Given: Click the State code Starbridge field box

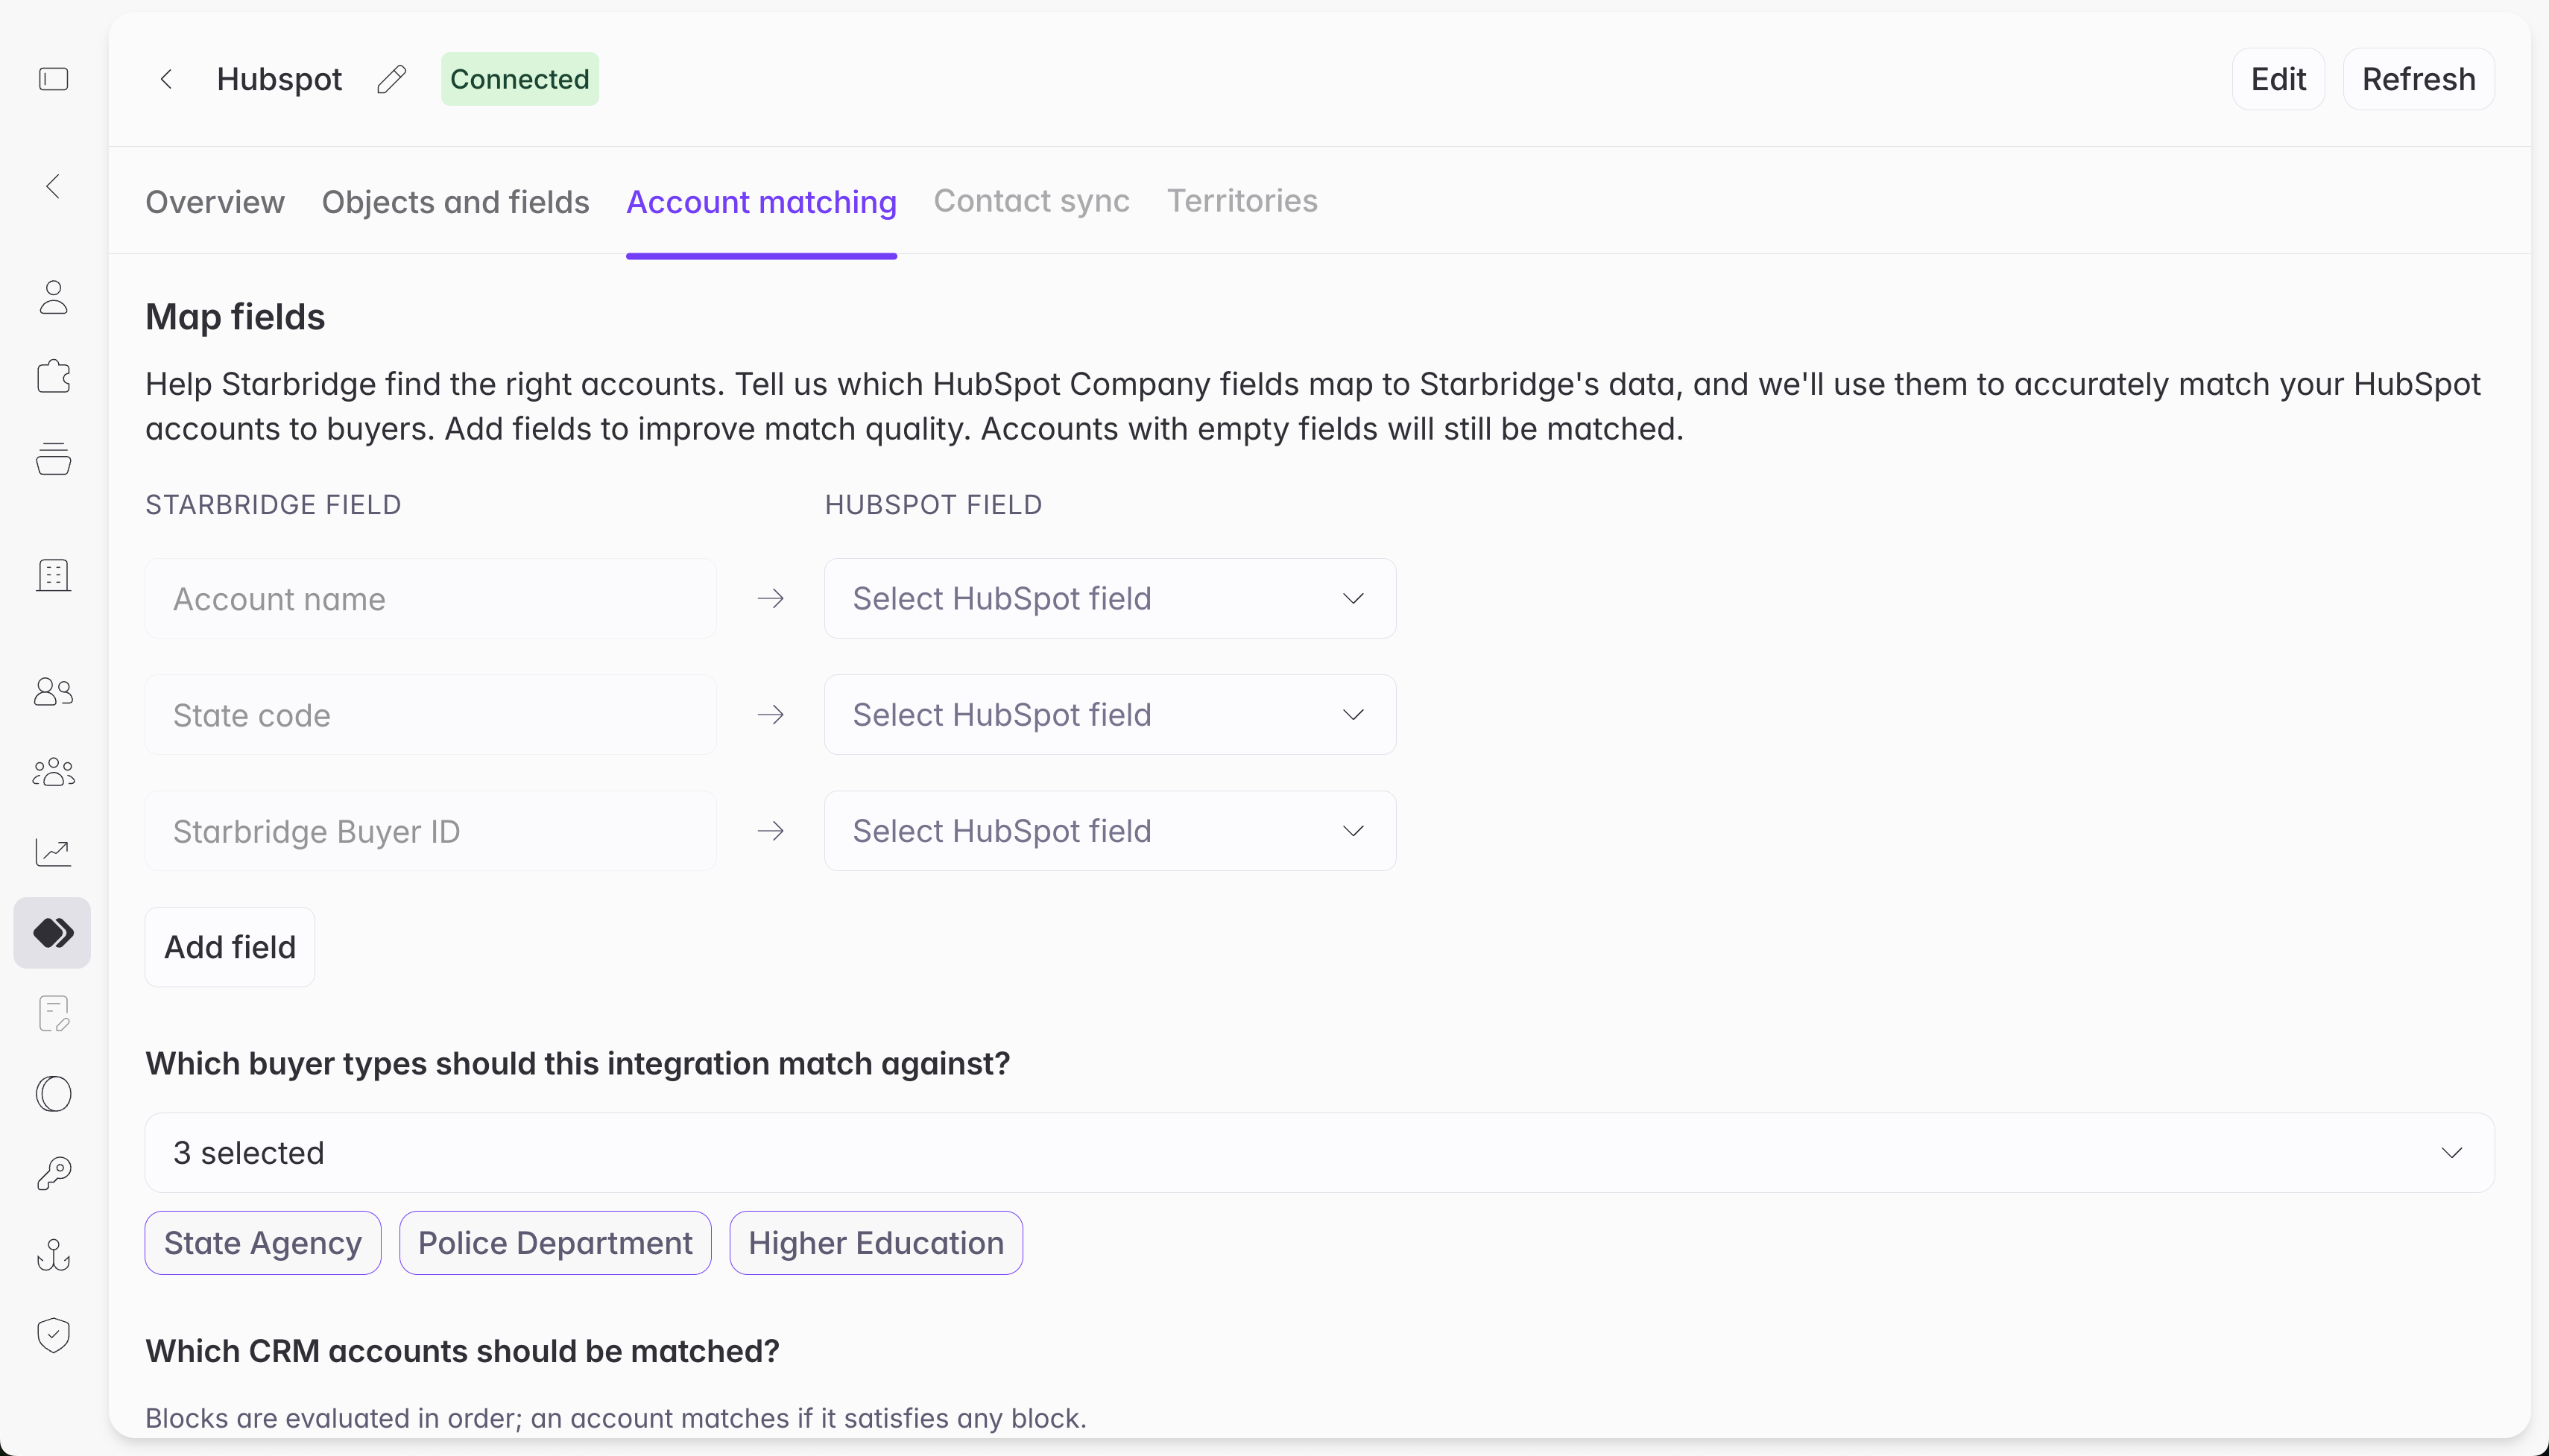Looking at the screenshot, I should [431, 715].
